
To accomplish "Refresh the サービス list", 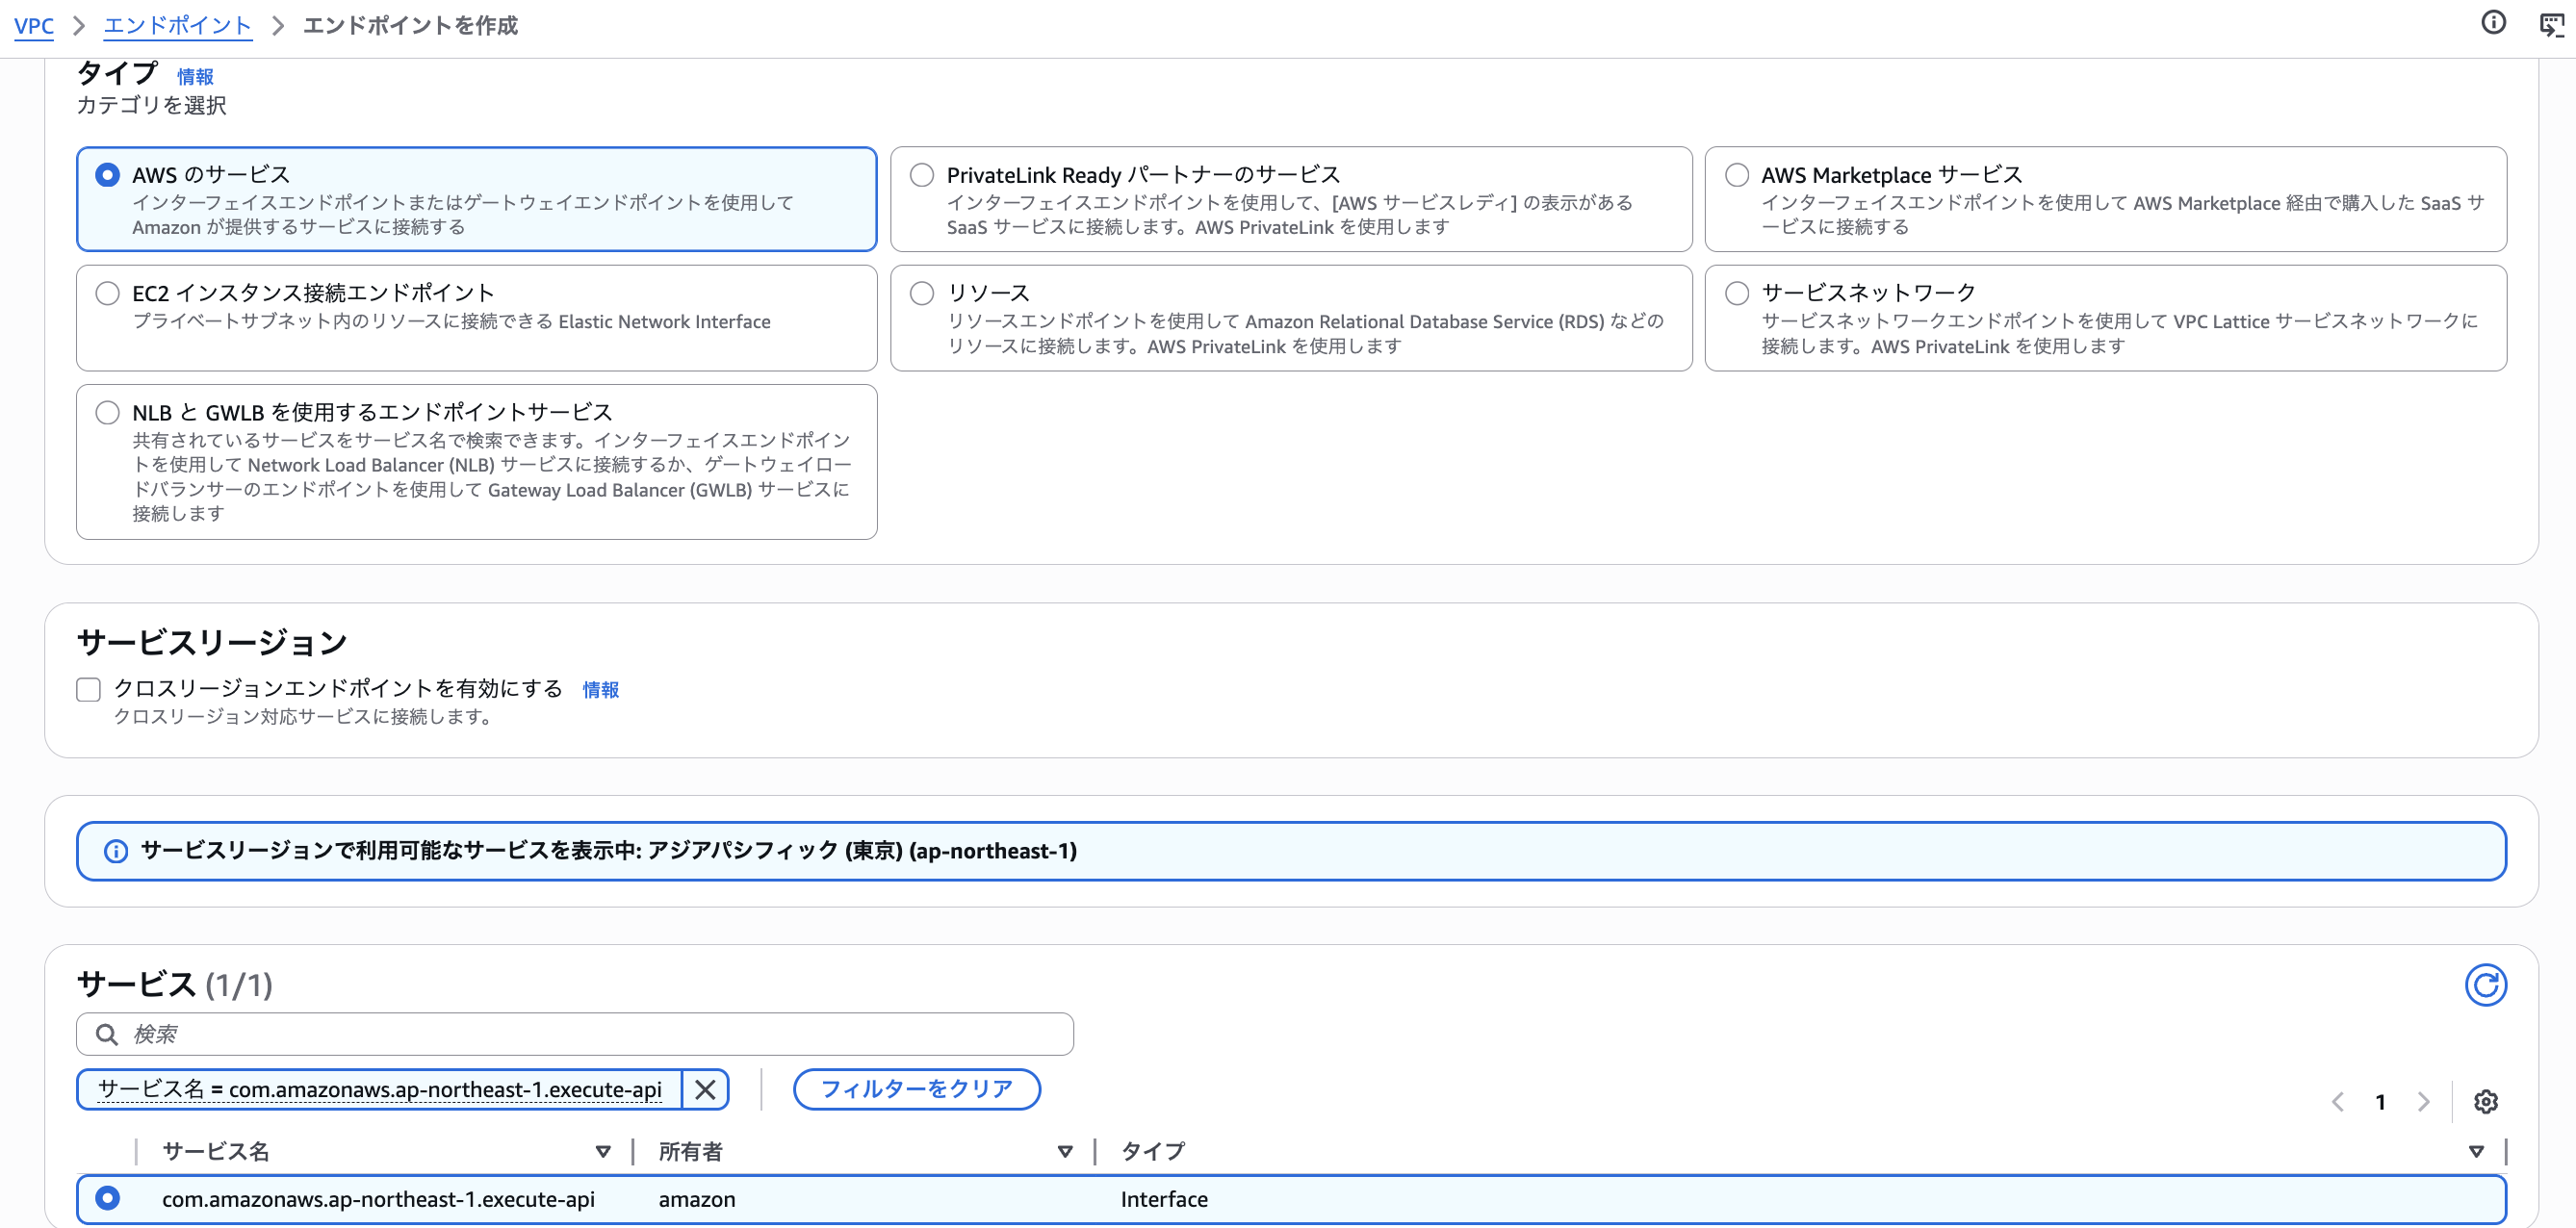I will coord(2487,984).
